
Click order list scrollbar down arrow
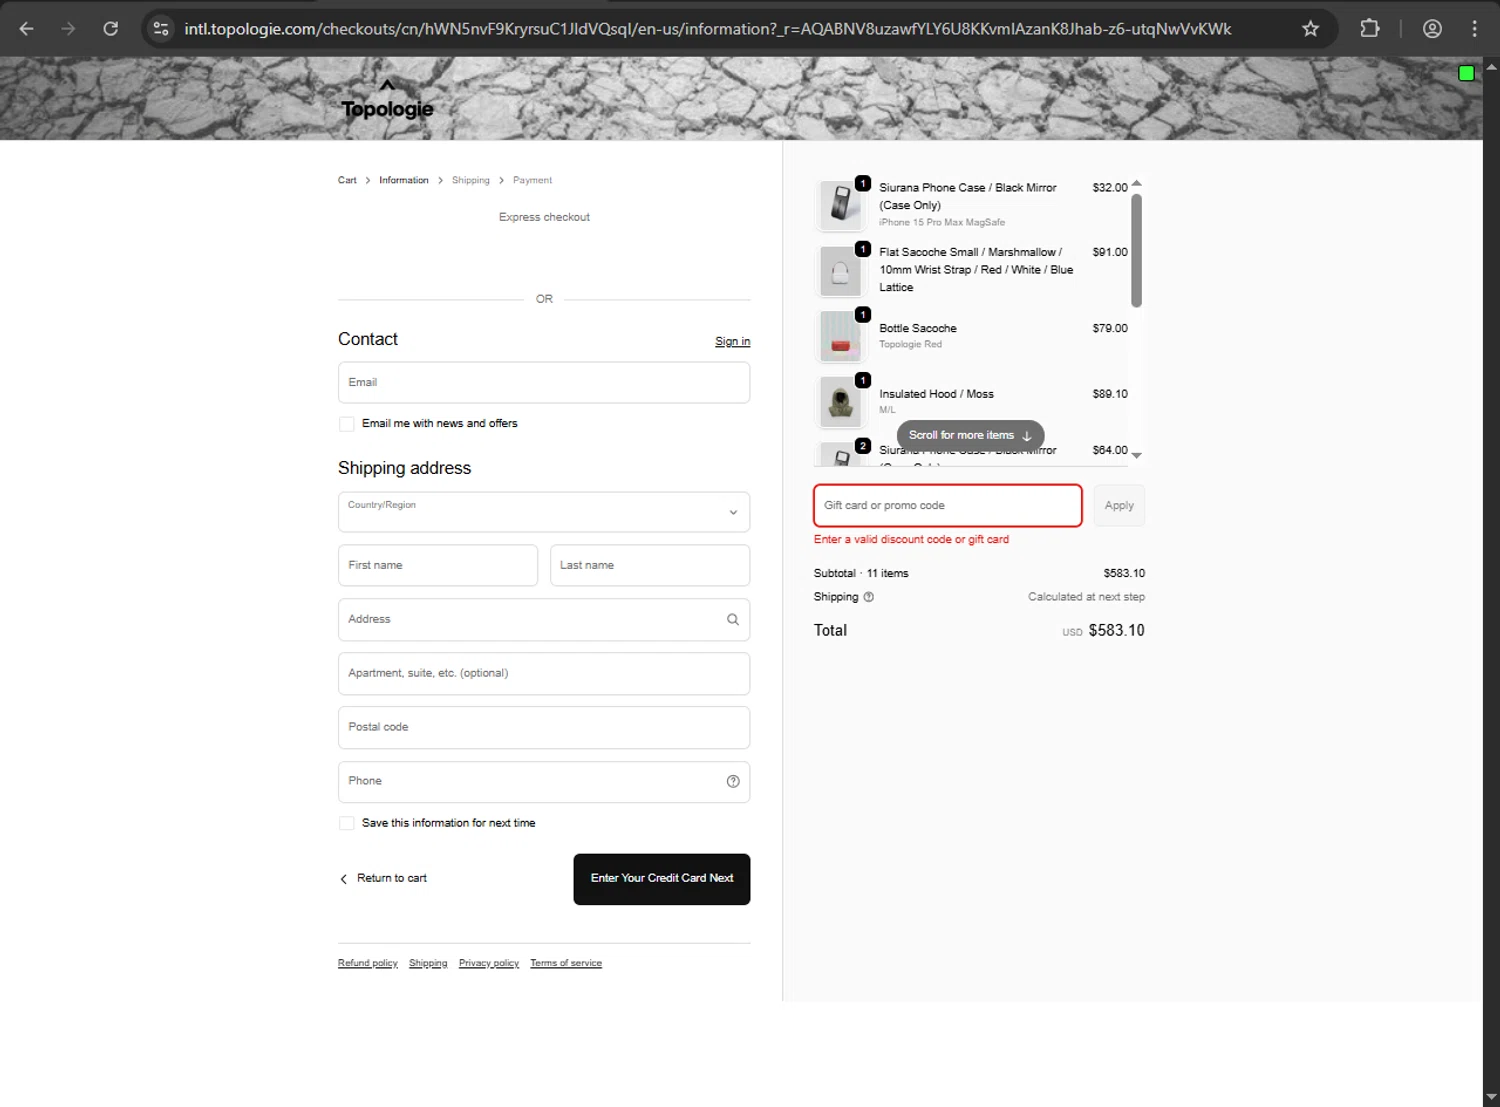pos(1136,455)
